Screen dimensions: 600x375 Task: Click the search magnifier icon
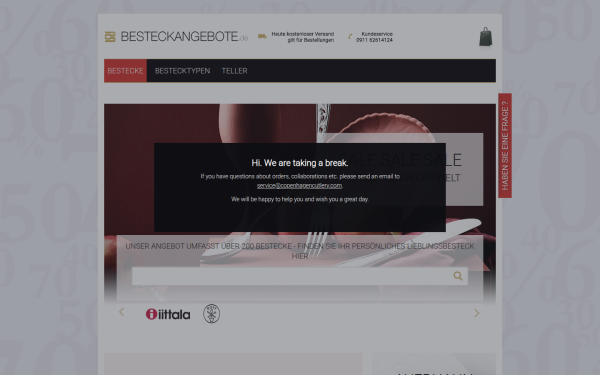tap(458, 276)
